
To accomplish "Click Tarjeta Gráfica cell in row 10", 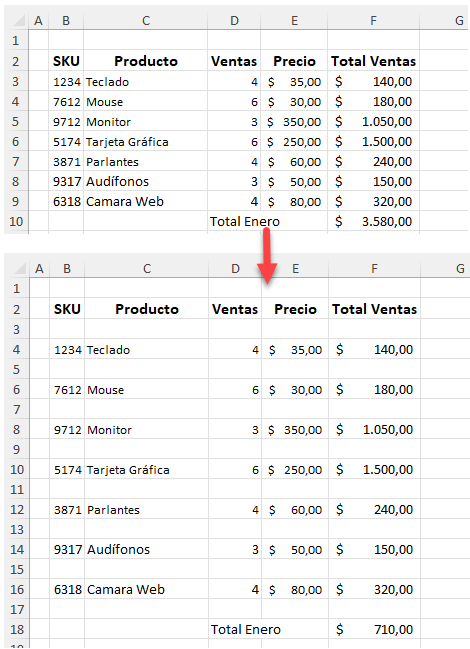I will pos(146,470).
